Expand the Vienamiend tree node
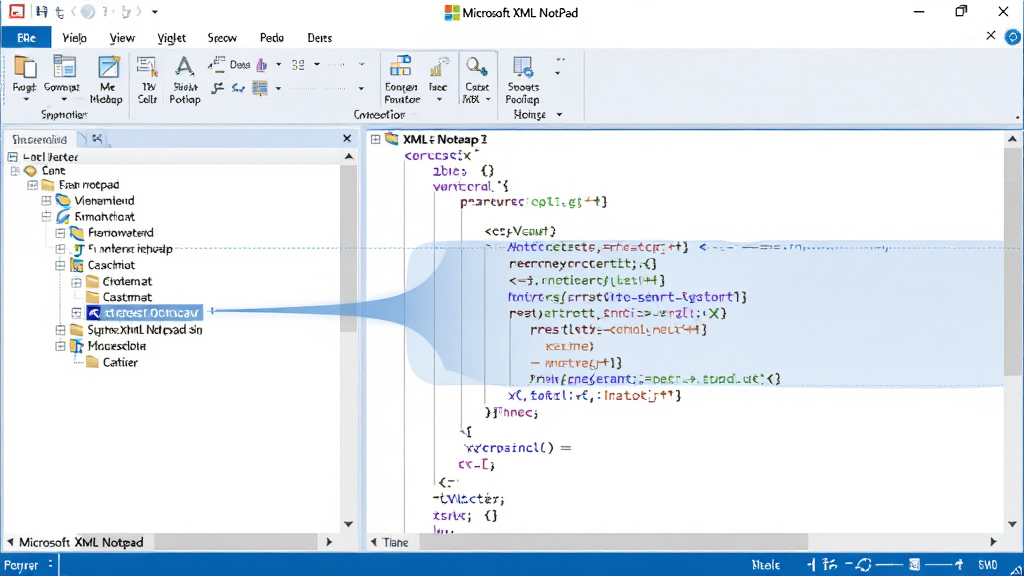Viewport: 1024px width, 576px height. pyautogui.click(x=46, y=200)
